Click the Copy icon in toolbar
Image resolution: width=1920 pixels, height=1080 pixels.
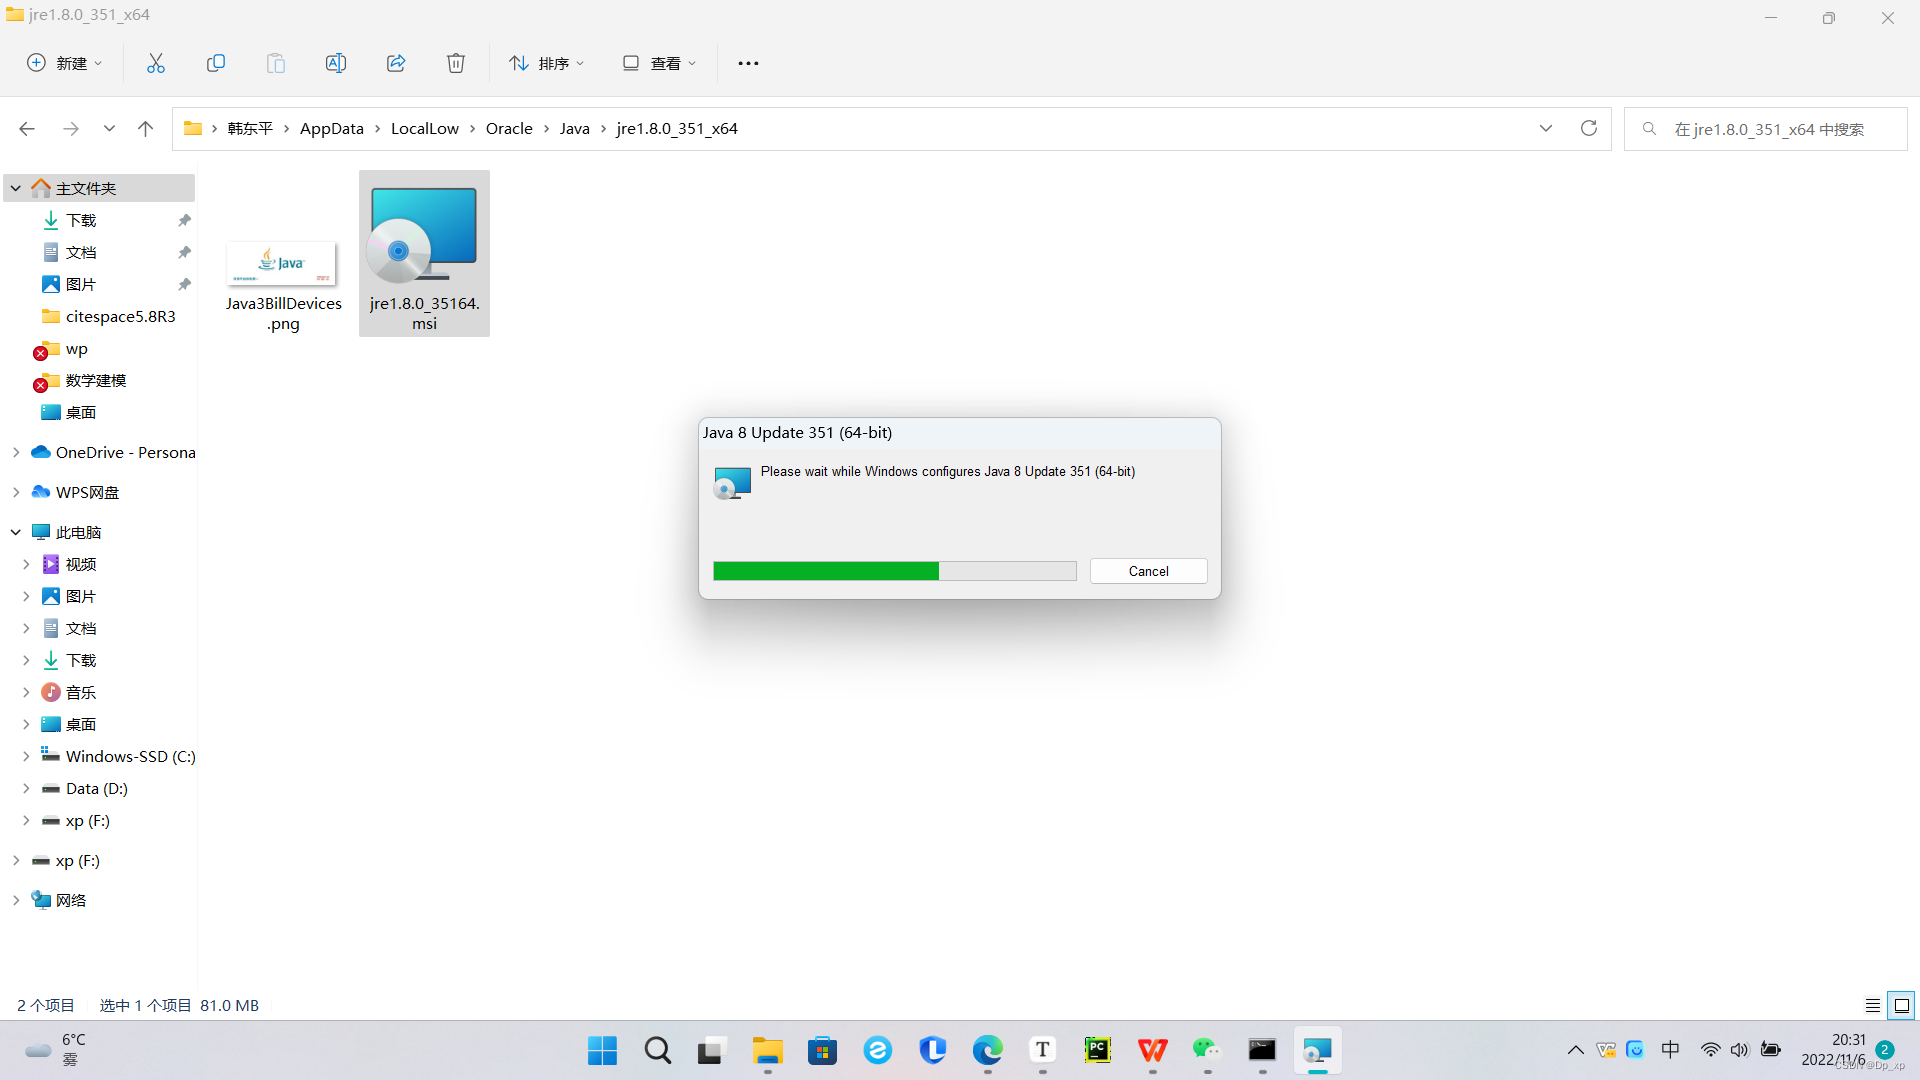click(x=216, y=63)
